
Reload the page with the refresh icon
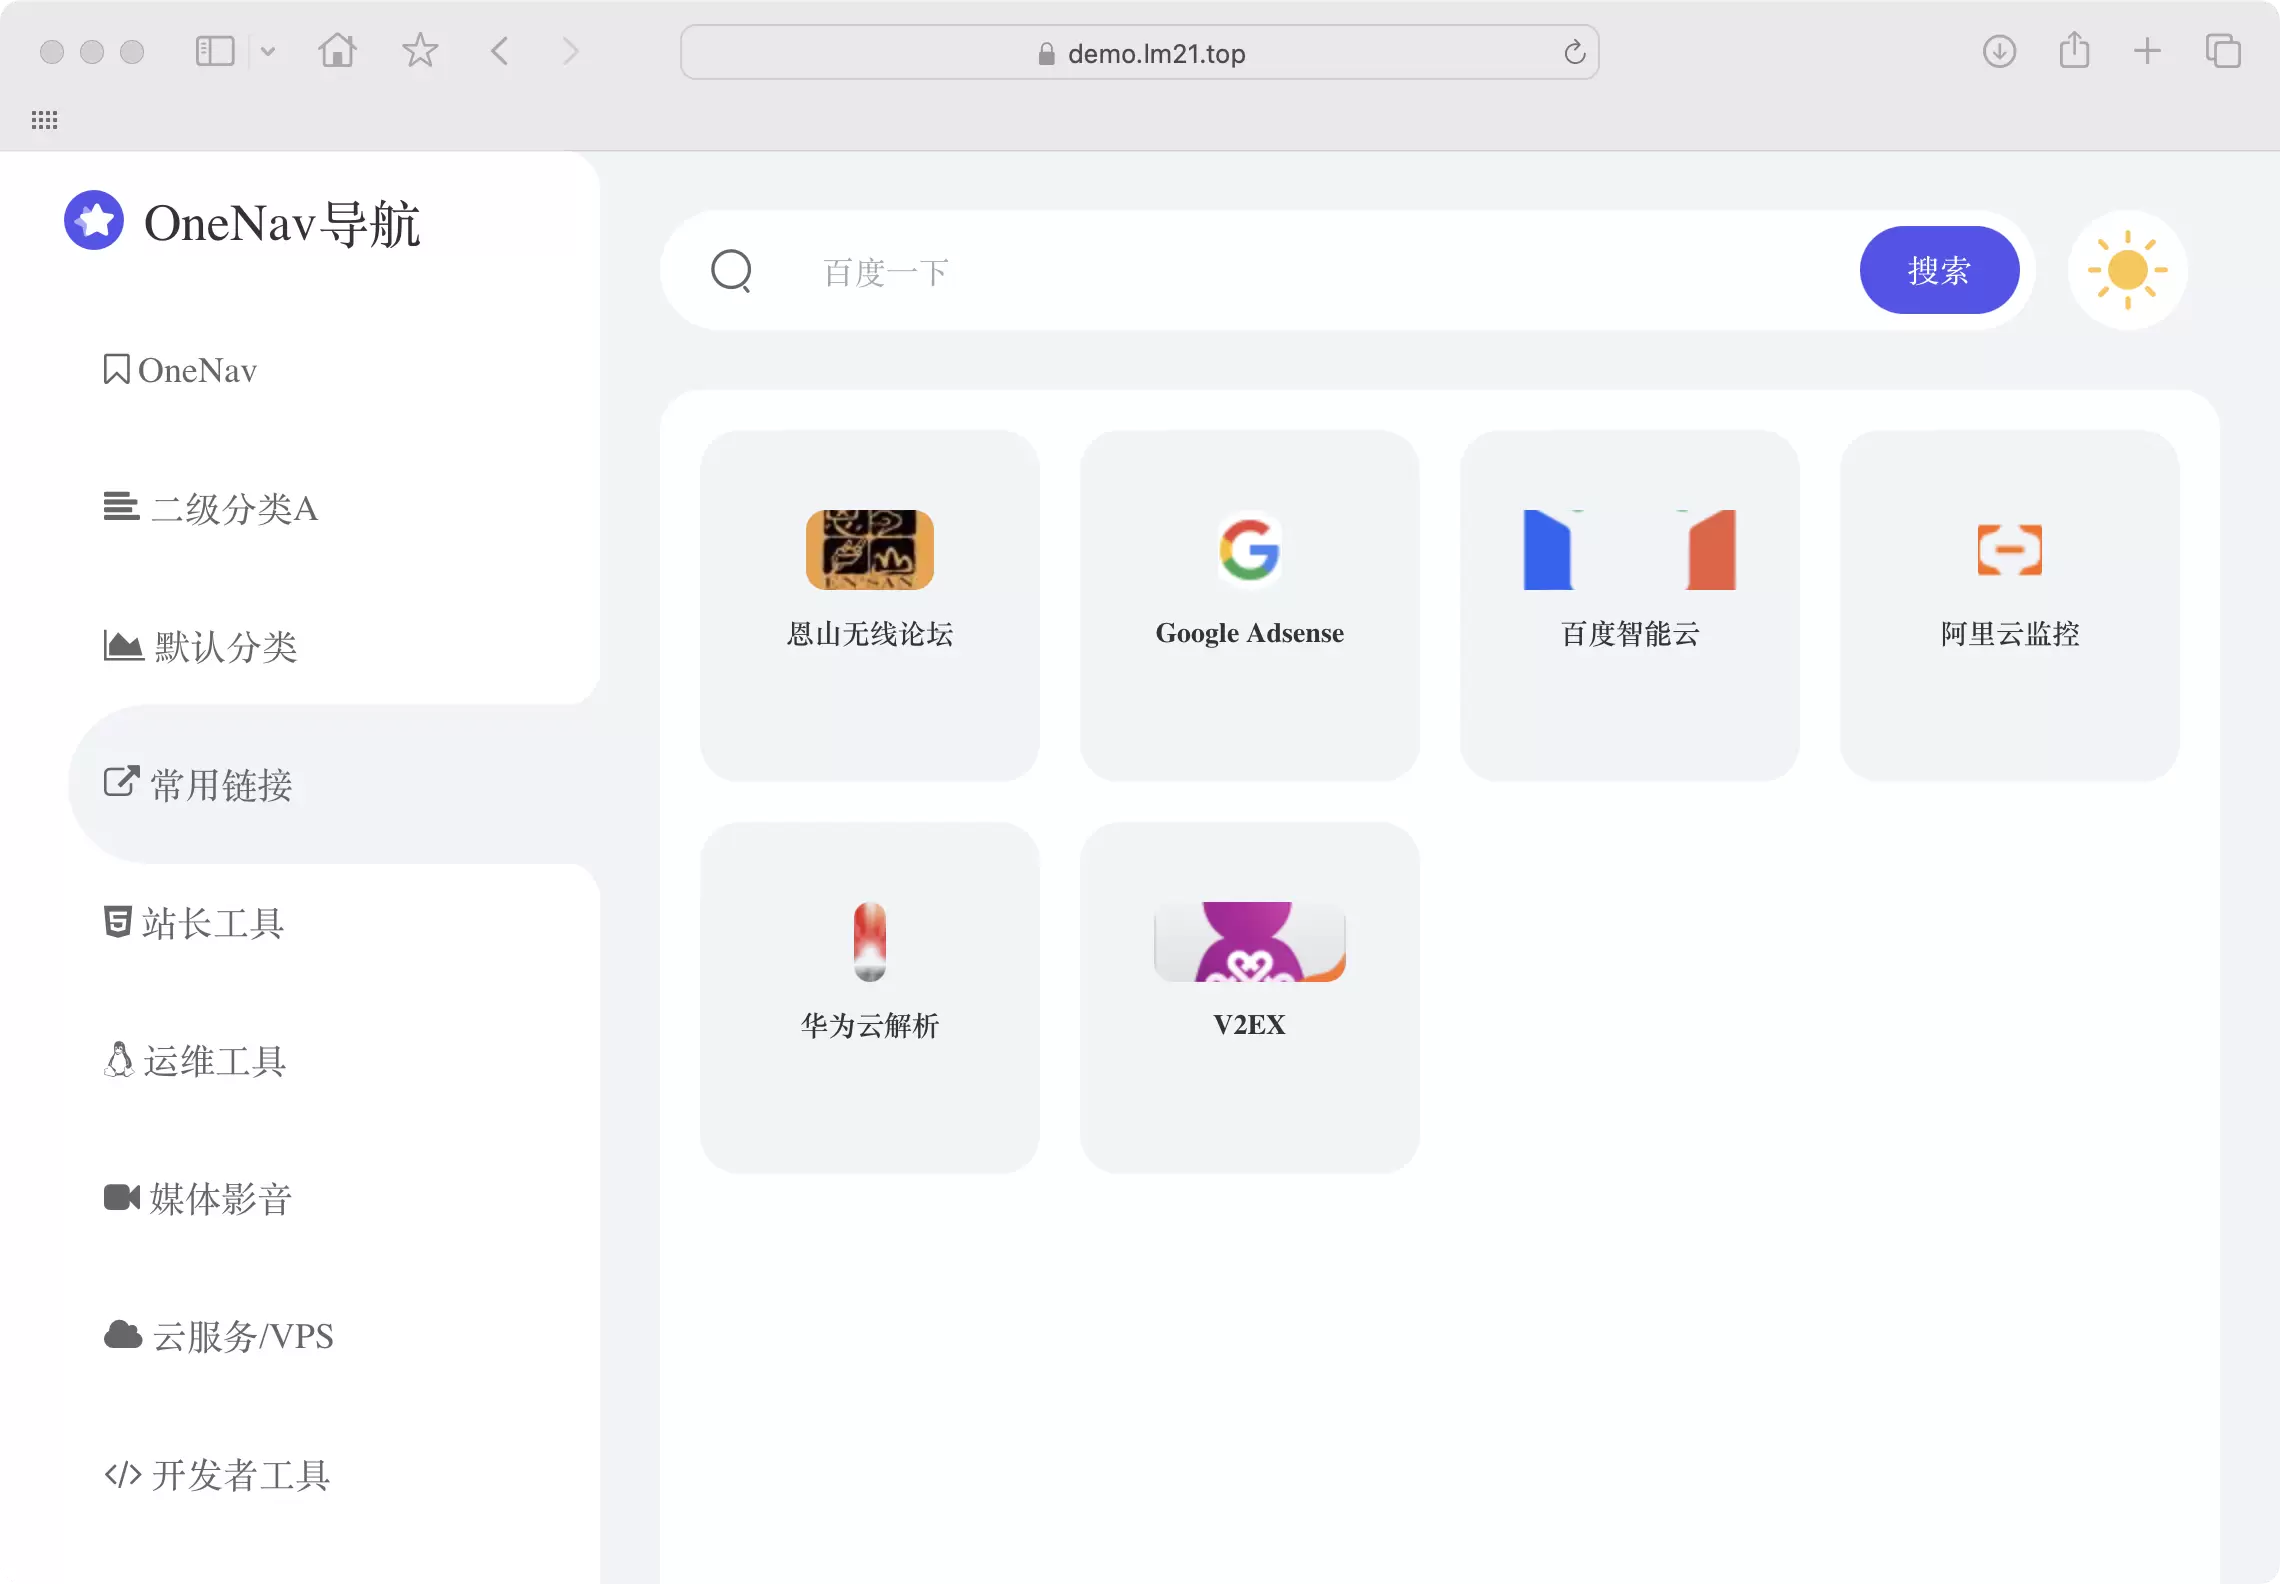coord(1575,52)
